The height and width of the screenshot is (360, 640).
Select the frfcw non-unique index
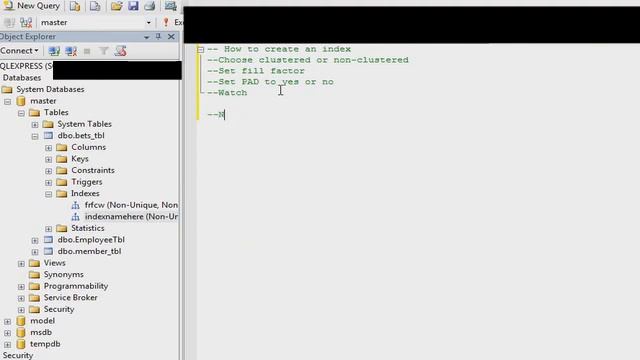click(x=131, y=205)
